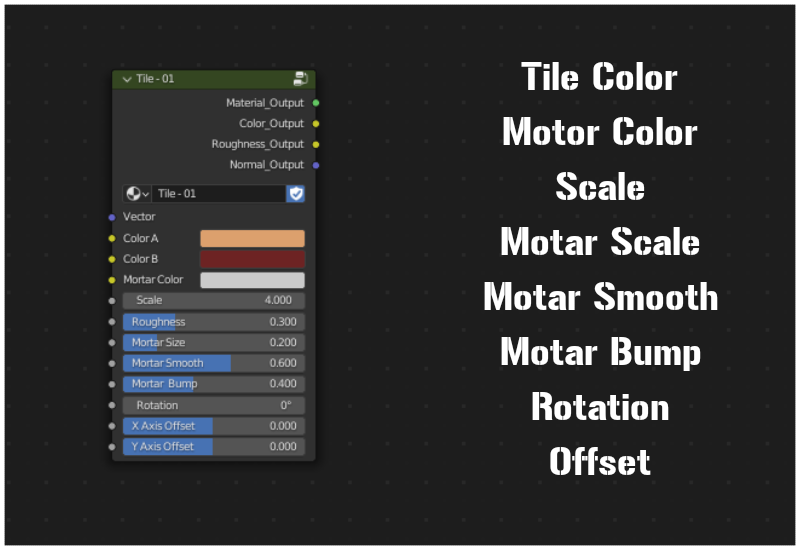
Task: Toggle the fake user shield icon
Action: (x=296, y=194)
